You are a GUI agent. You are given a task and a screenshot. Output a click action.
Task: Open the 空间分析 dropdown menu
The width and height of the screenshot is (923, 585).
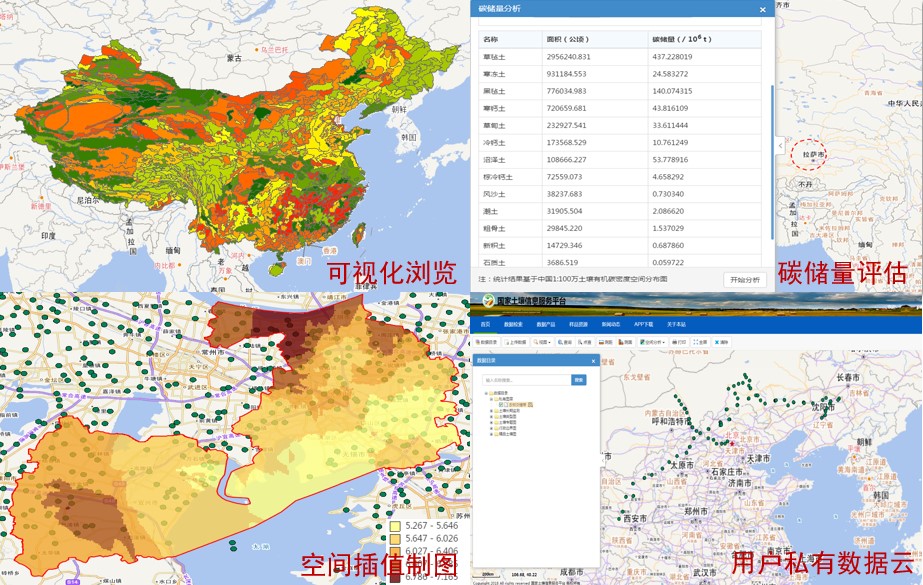click(655, 342)
